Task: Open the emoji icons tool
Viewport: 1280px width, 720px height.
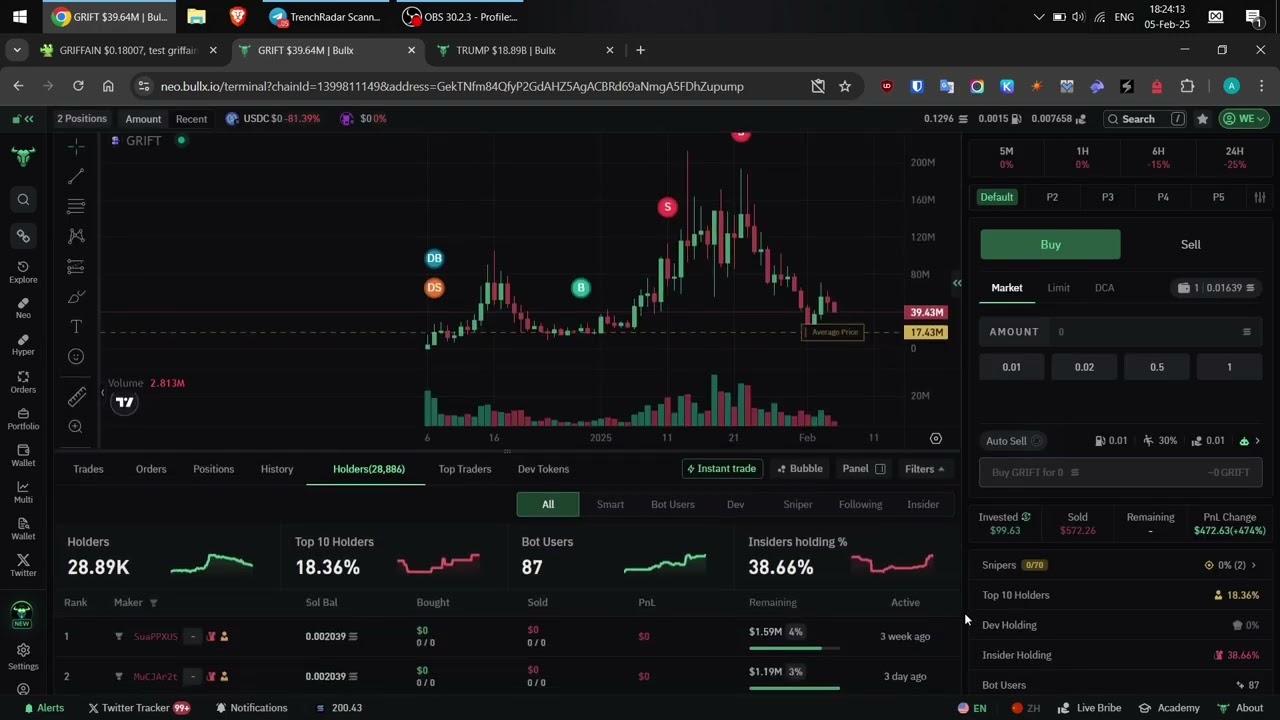Action: click(76, 357)
